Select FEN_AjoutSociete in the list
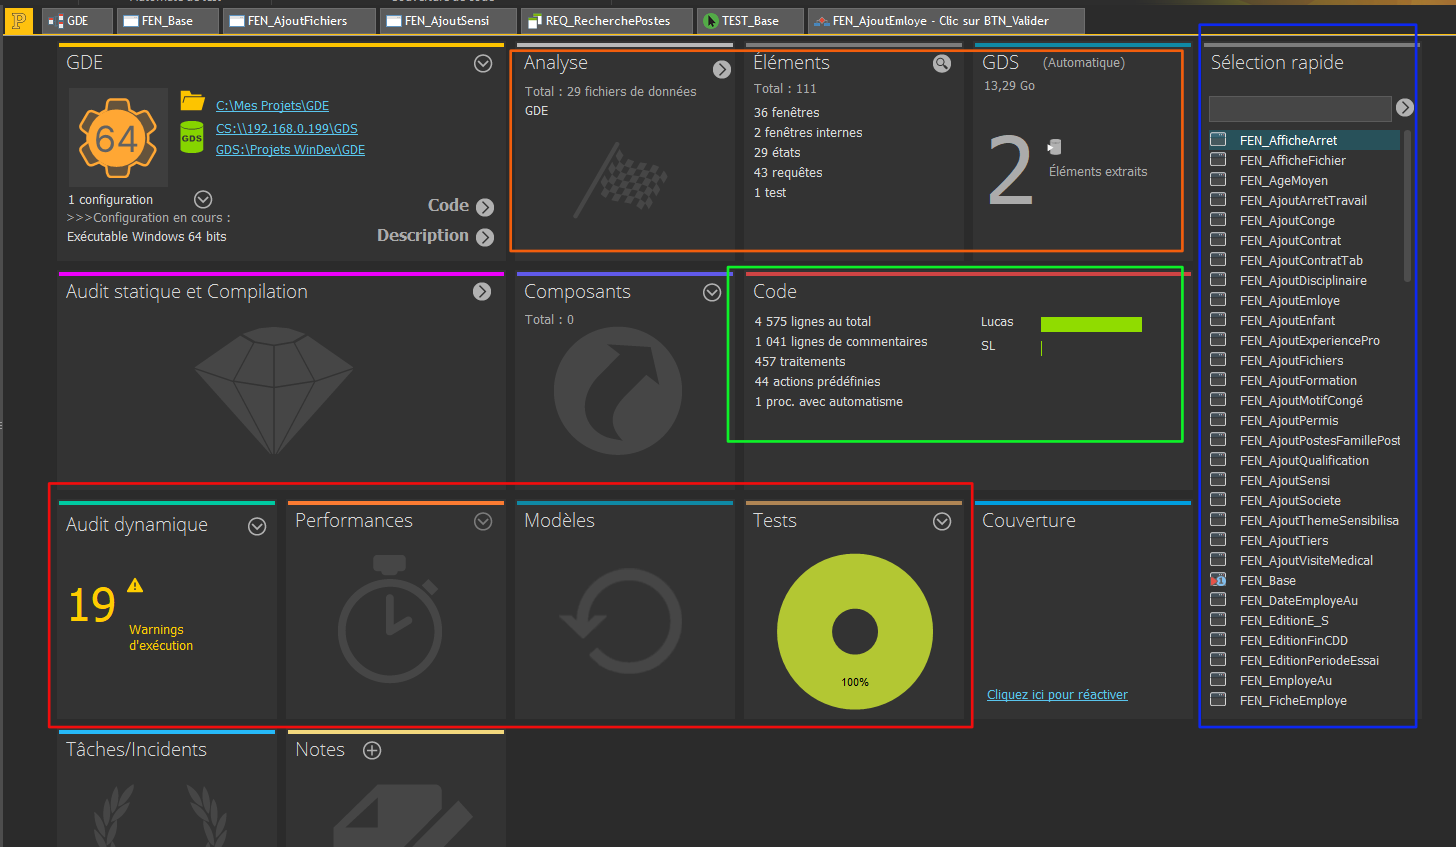1456x847 pixels. pos(1304,500)
